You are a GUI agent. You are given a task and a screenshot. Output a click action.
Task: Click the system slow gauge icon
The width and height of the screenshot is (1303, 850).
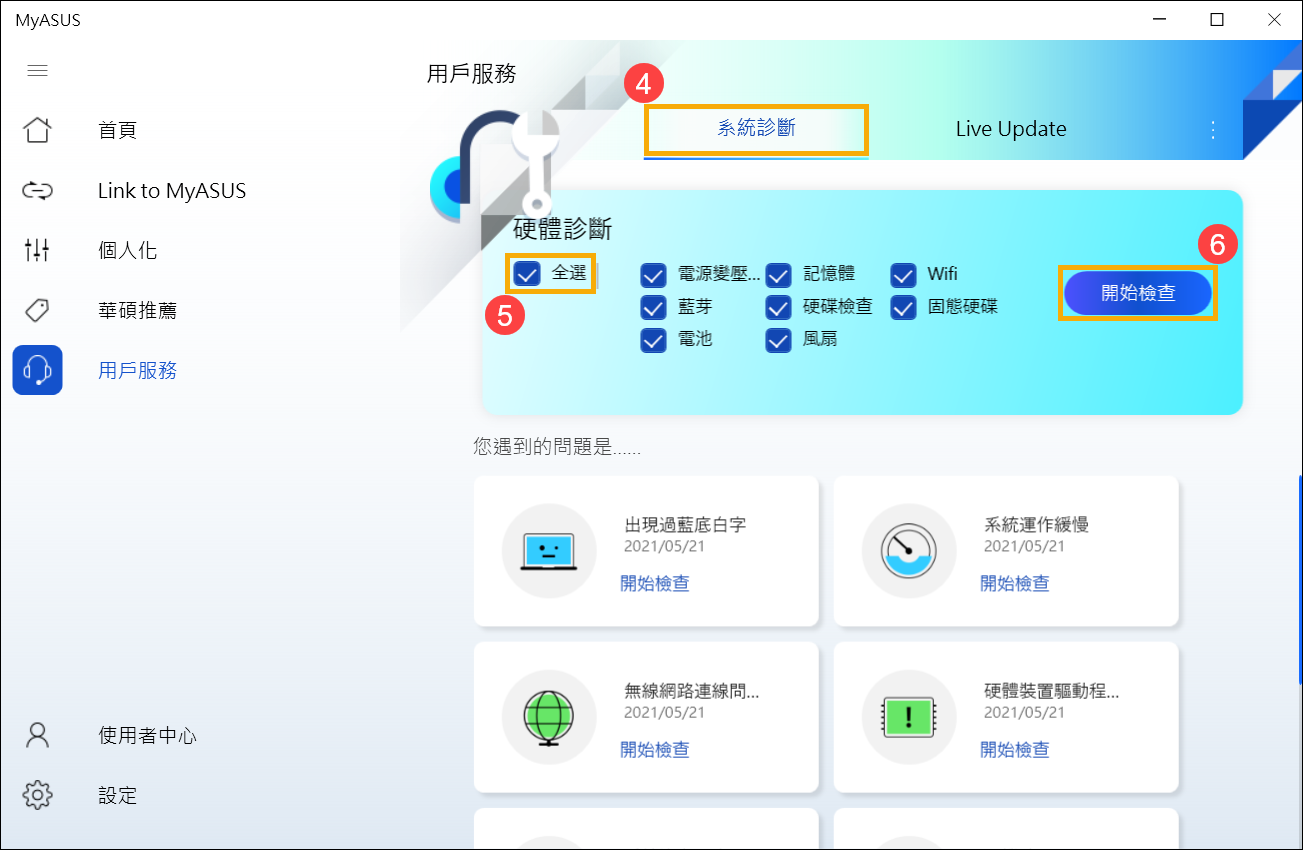tap(908, 551)
